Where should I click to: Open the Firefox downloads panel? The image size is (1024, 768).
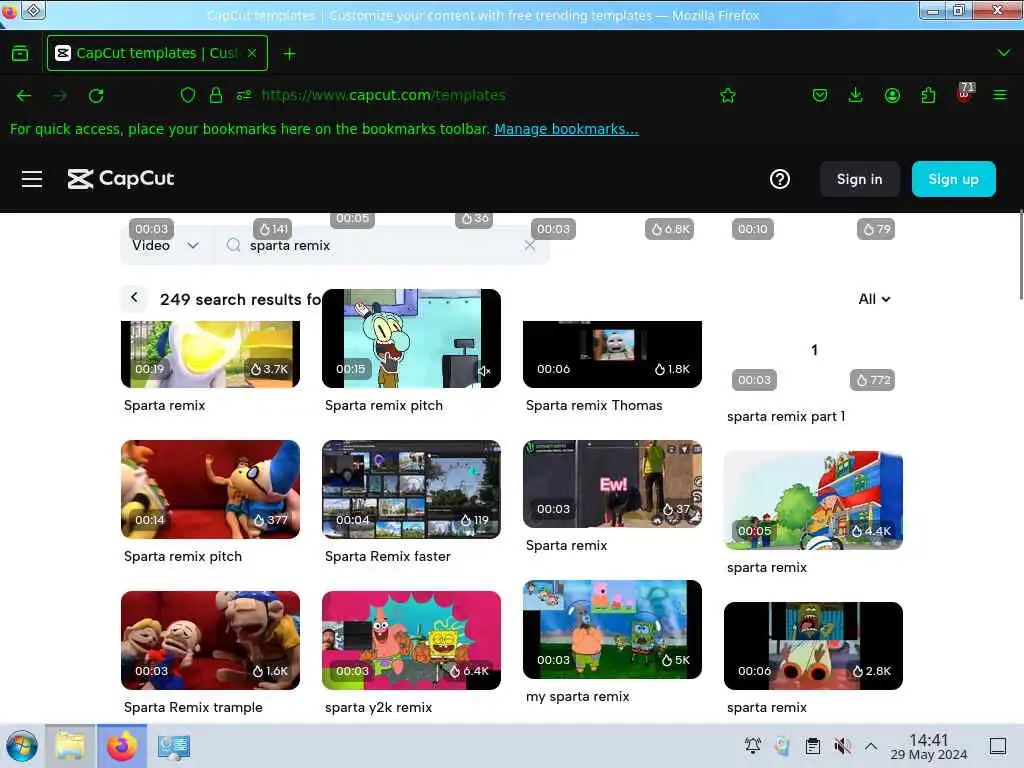point(856,95)
